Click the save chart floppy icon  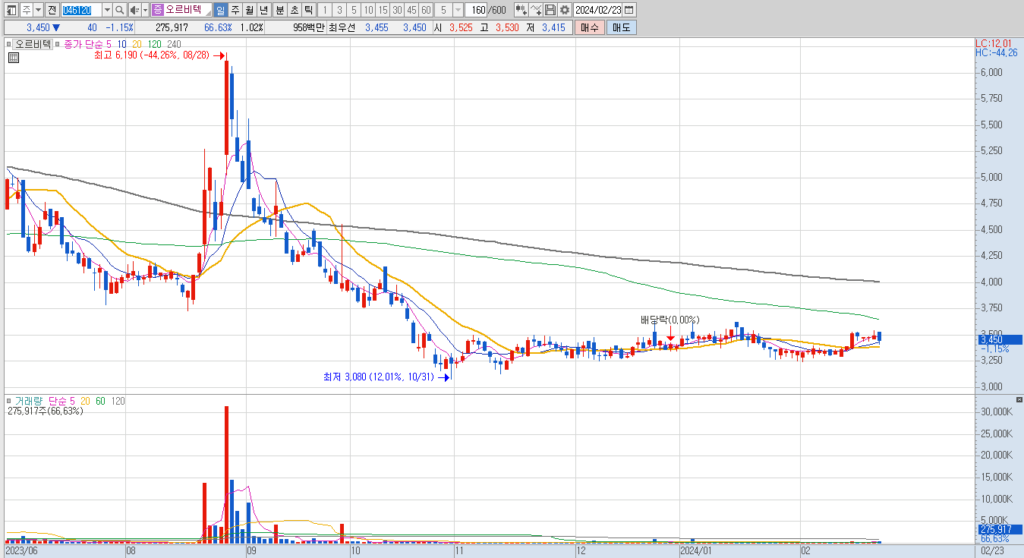550,10
